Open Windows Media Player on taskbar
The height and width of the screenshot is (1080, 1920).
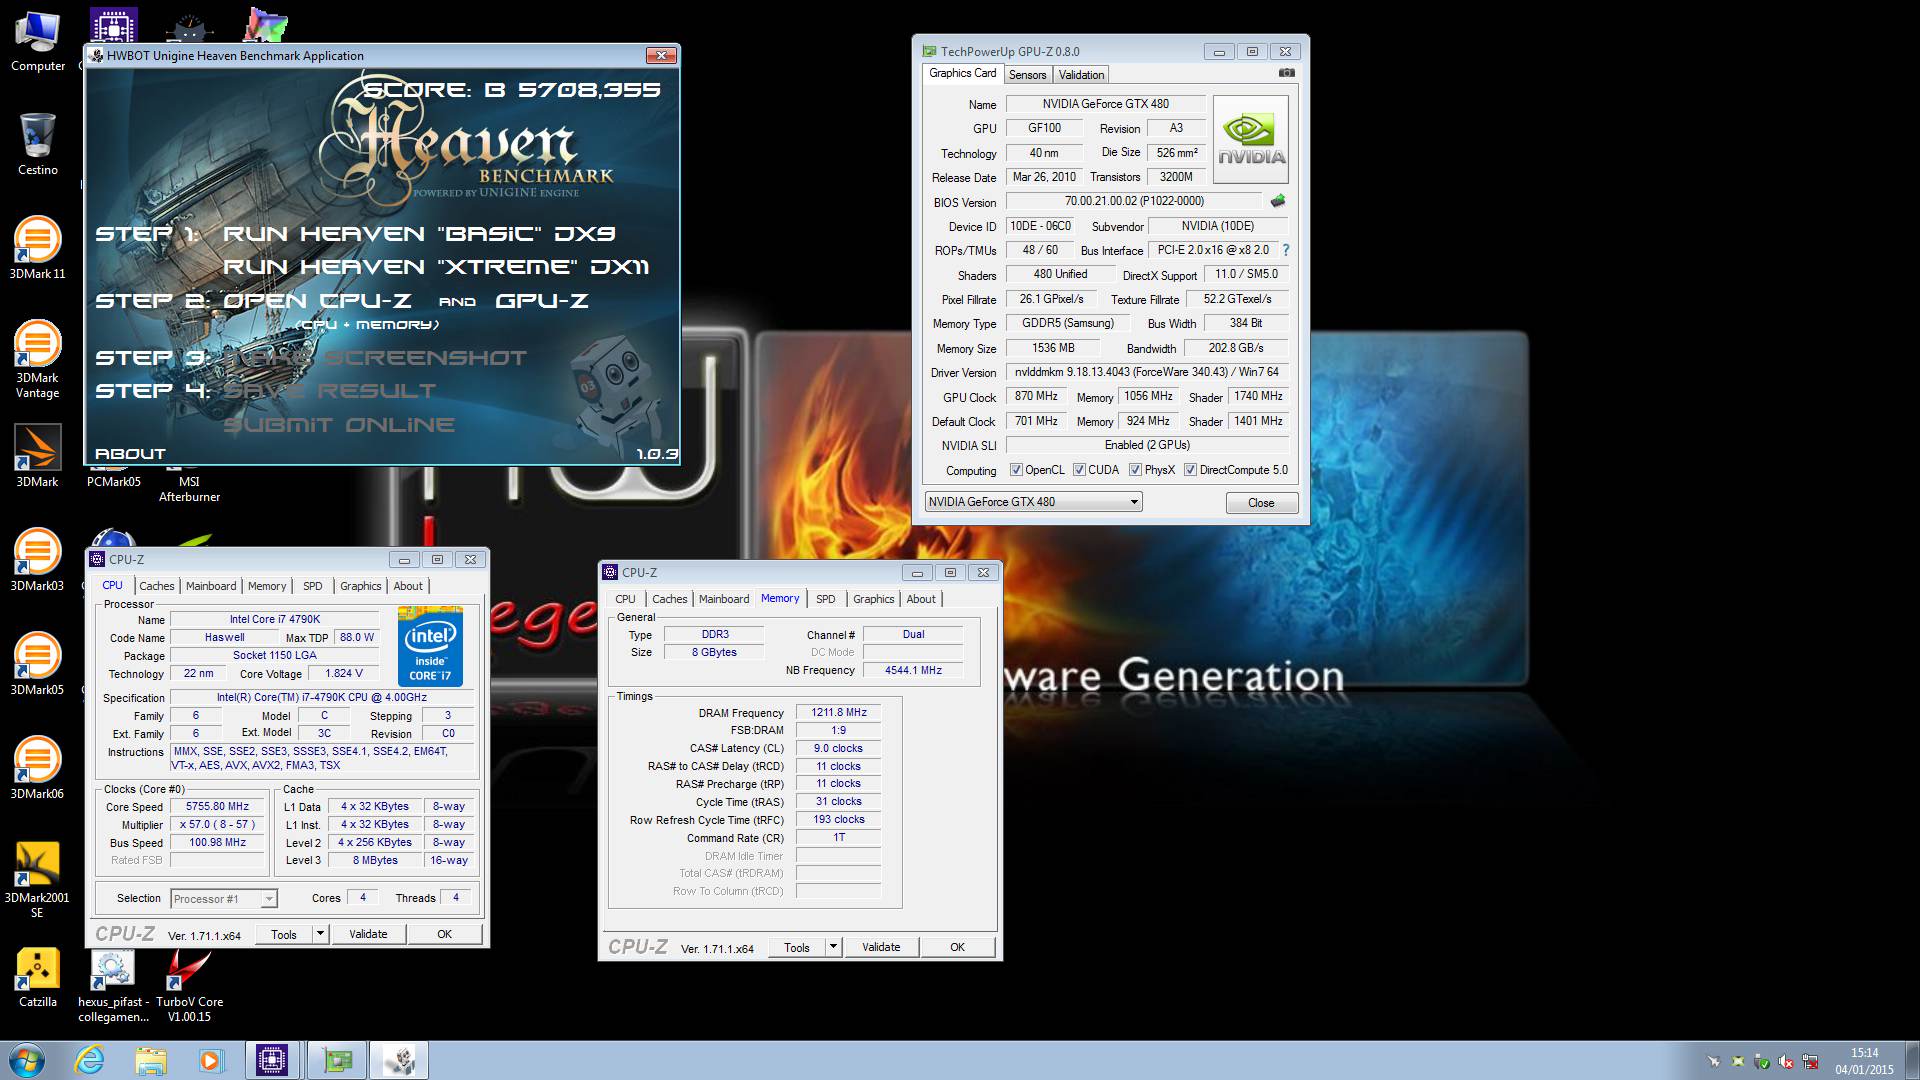coord(211,1060)
